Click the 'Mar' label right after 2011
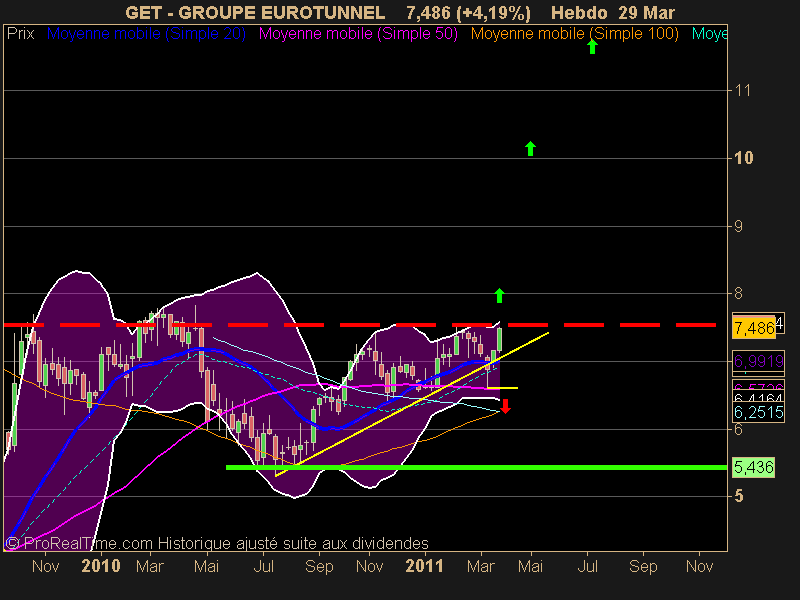Viewport: 800px width, 600px height. (481, 566)
